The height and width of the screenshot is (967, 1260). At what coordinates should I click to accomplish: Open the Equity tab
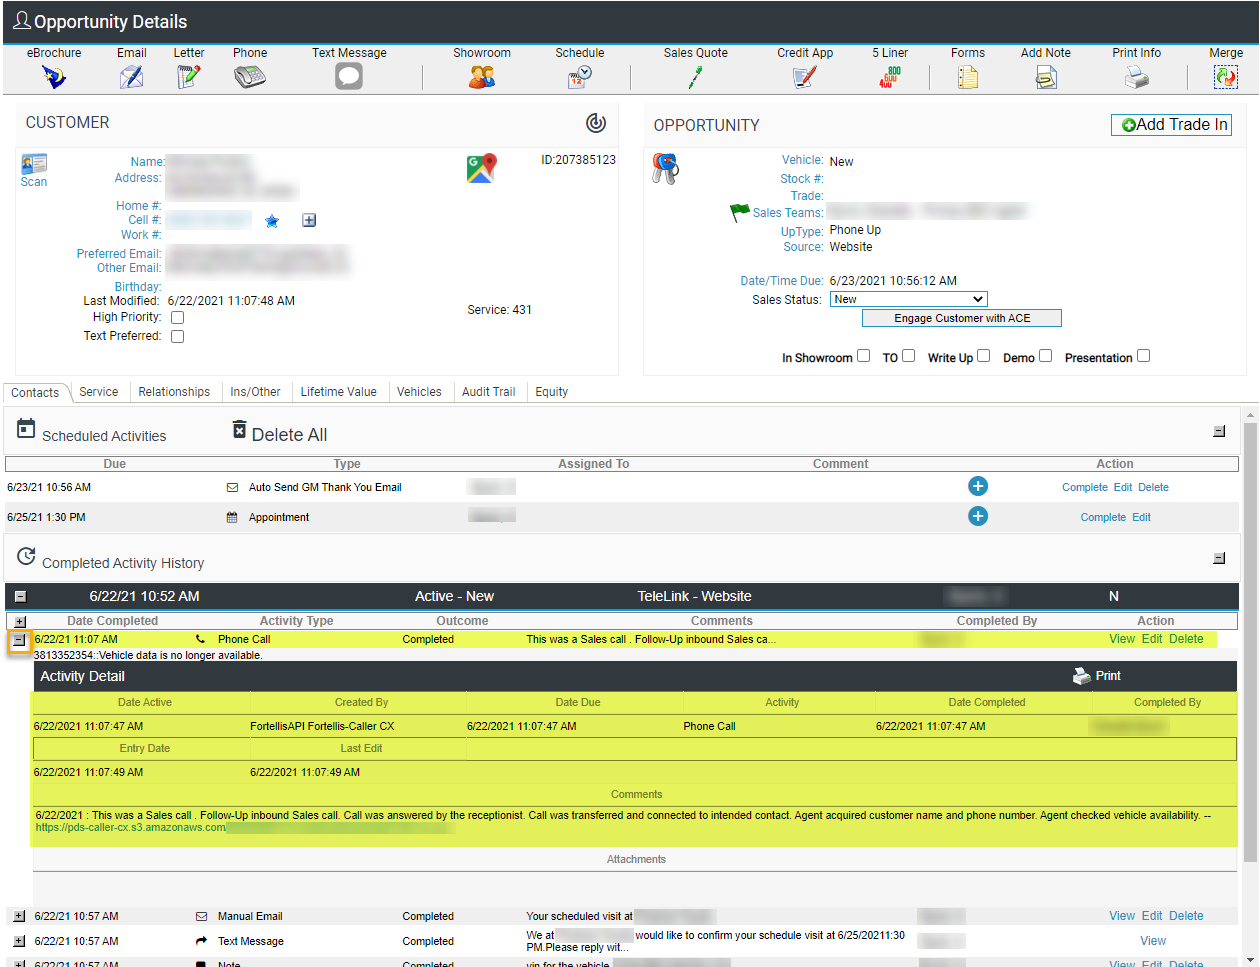tap(551, 392)
